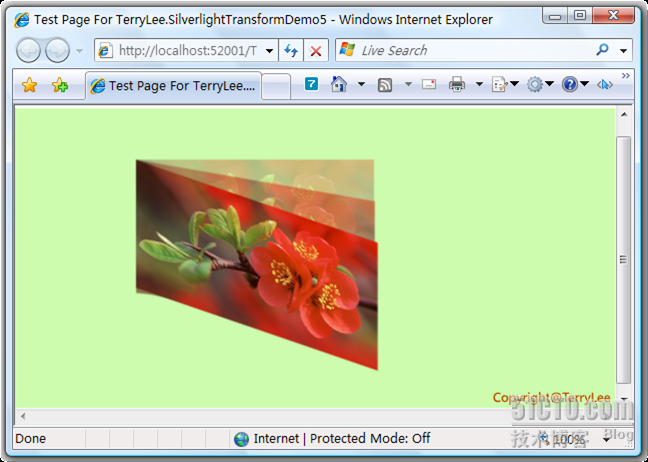Maximize the Internet Explorer window

tap(580, 16)
